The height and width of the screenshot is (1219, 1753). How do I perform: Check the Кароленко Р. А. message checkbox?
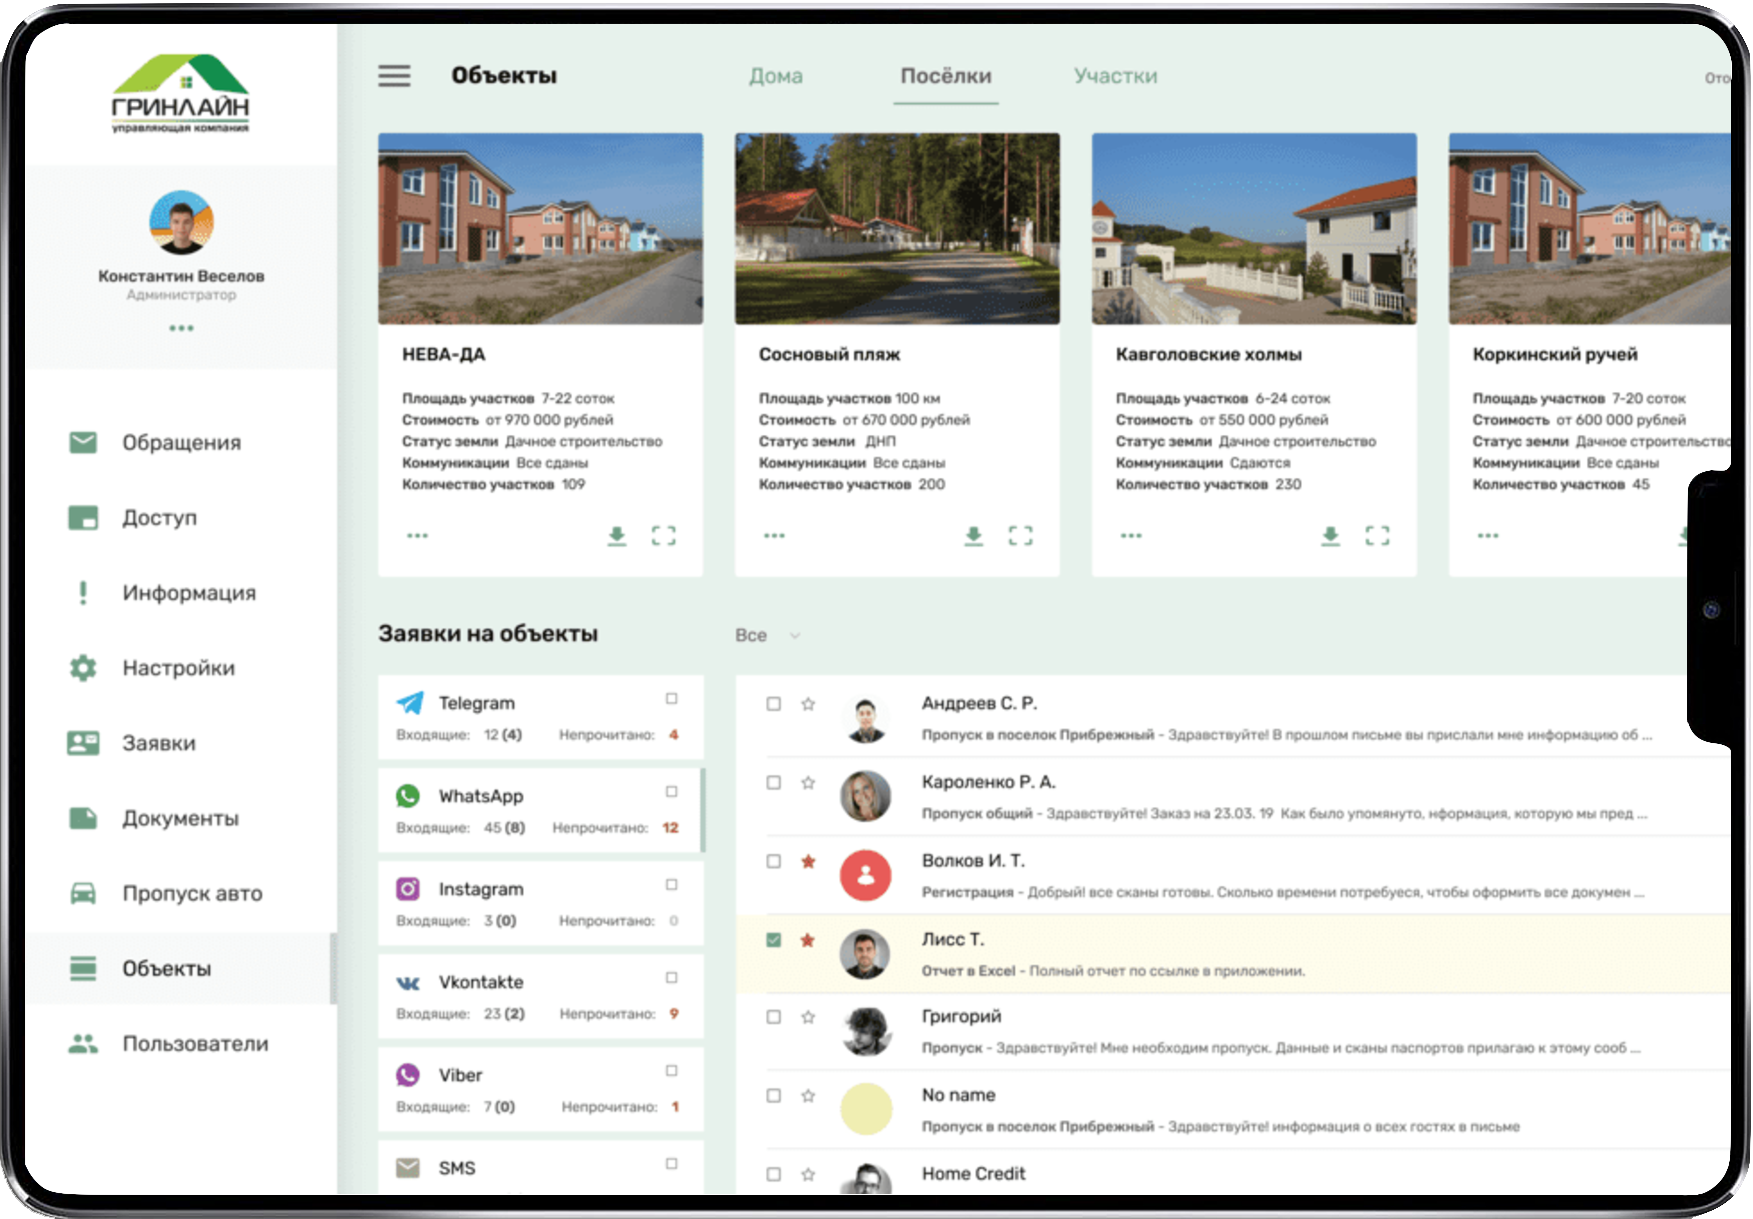coord(774,783)
